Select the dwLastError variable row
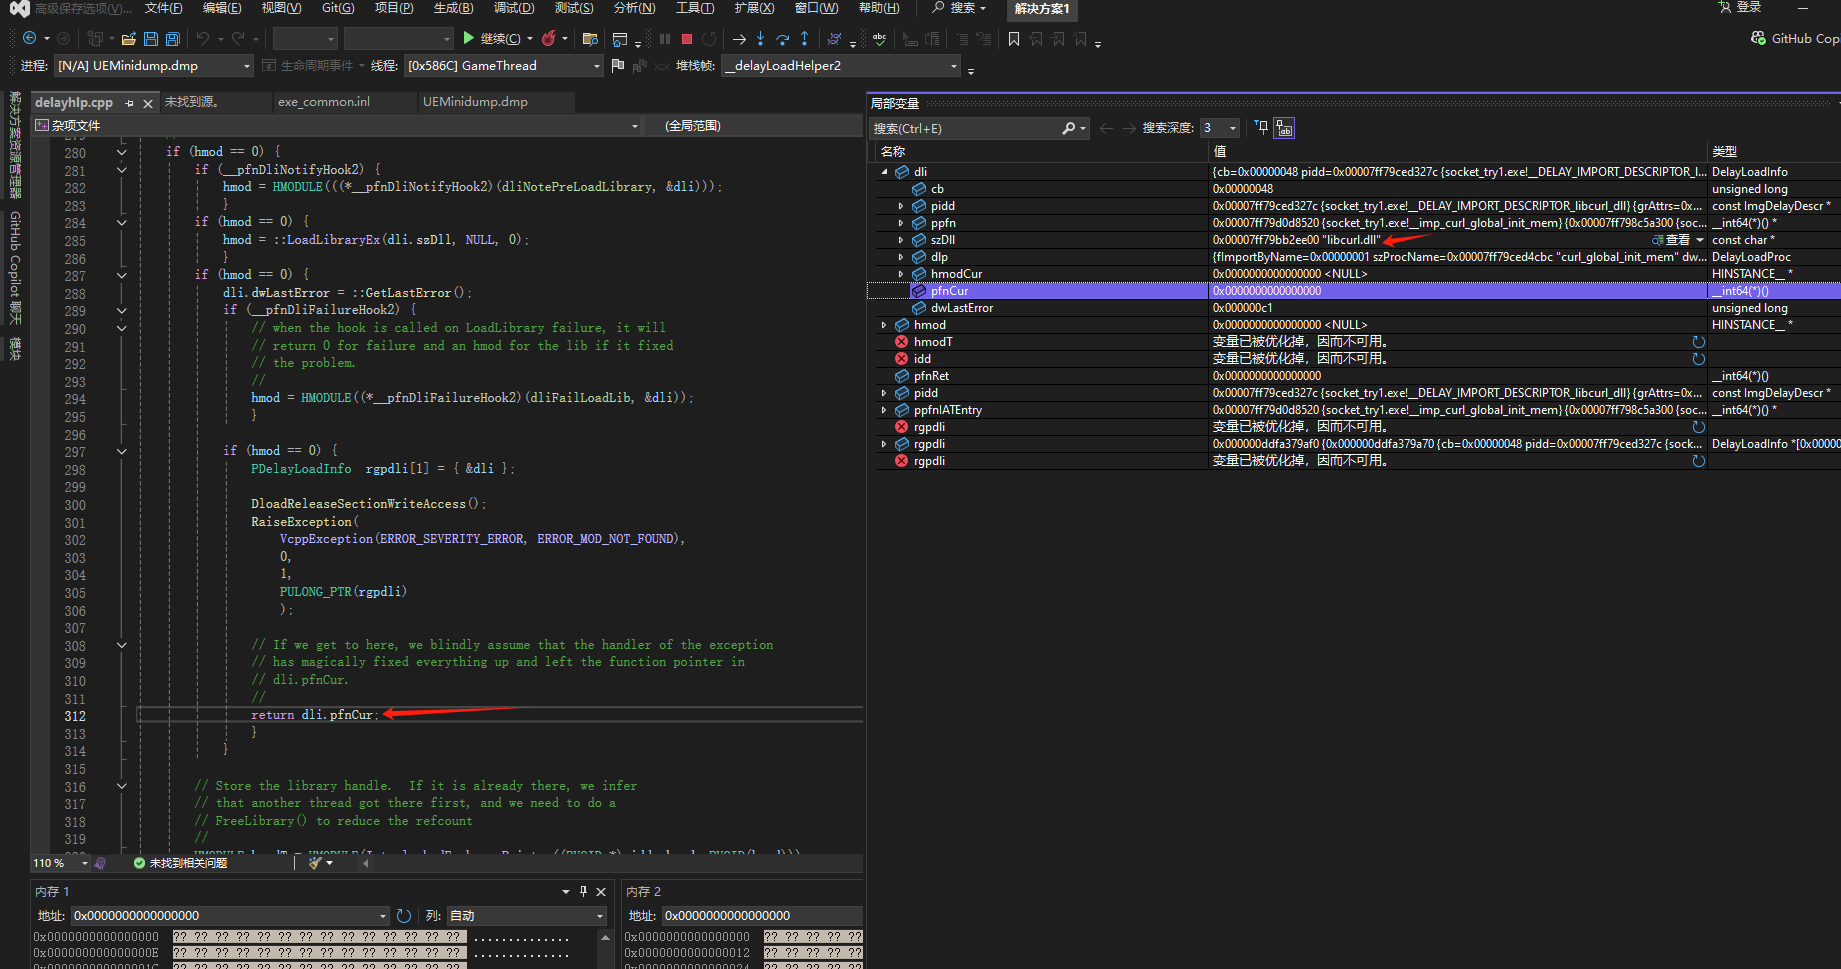1841x969 pixels. pos(1354,308)
